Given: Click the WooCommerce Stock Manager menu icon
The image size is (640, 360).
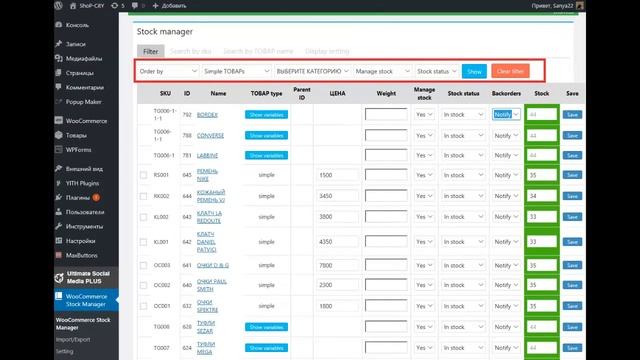Looking at the screenshot, I should tap(59, 296).
